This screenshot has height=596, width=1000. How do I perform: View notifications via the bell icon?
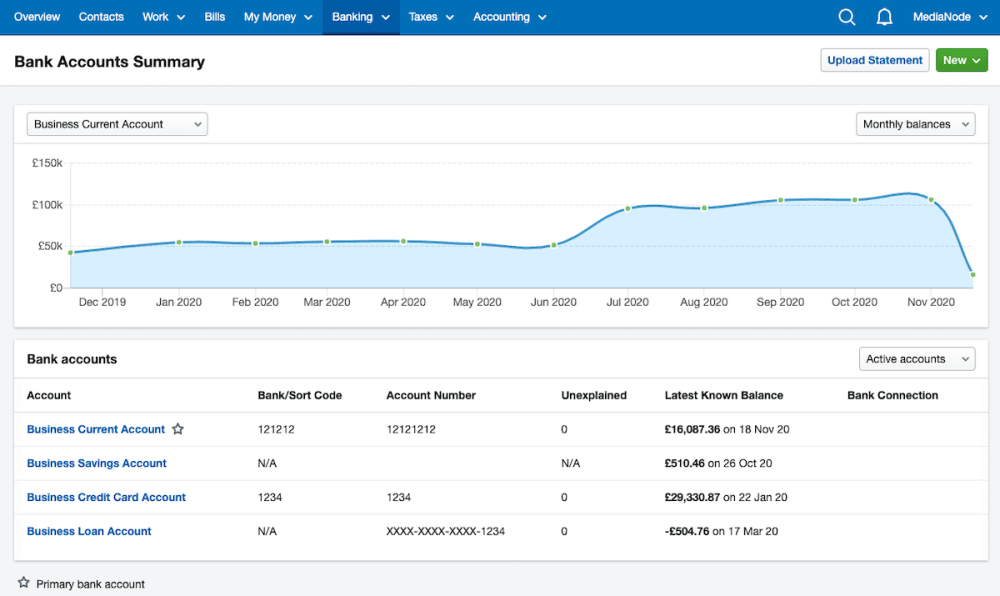click(884, 17)
